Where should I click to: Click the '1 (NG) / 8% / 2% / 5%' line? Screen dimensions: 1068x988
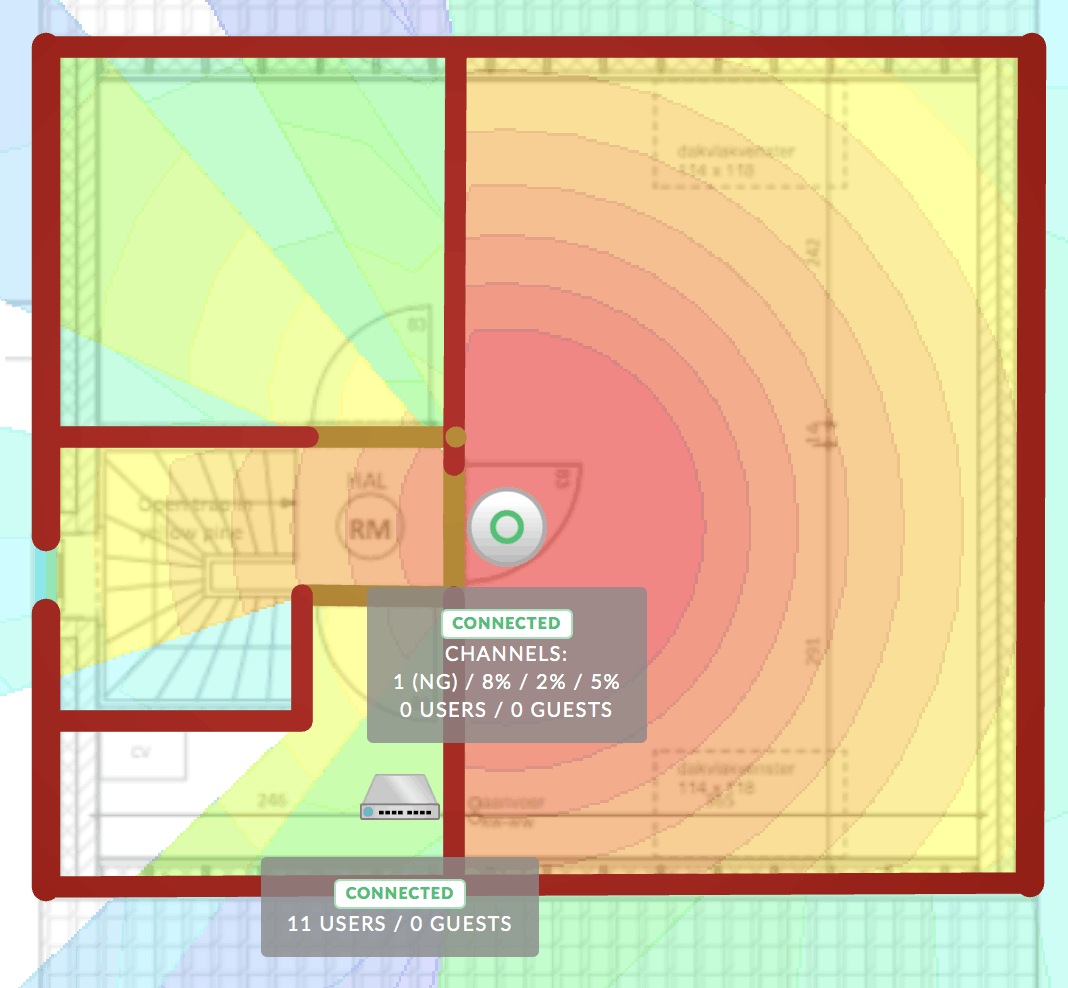(x=506, y=682)
